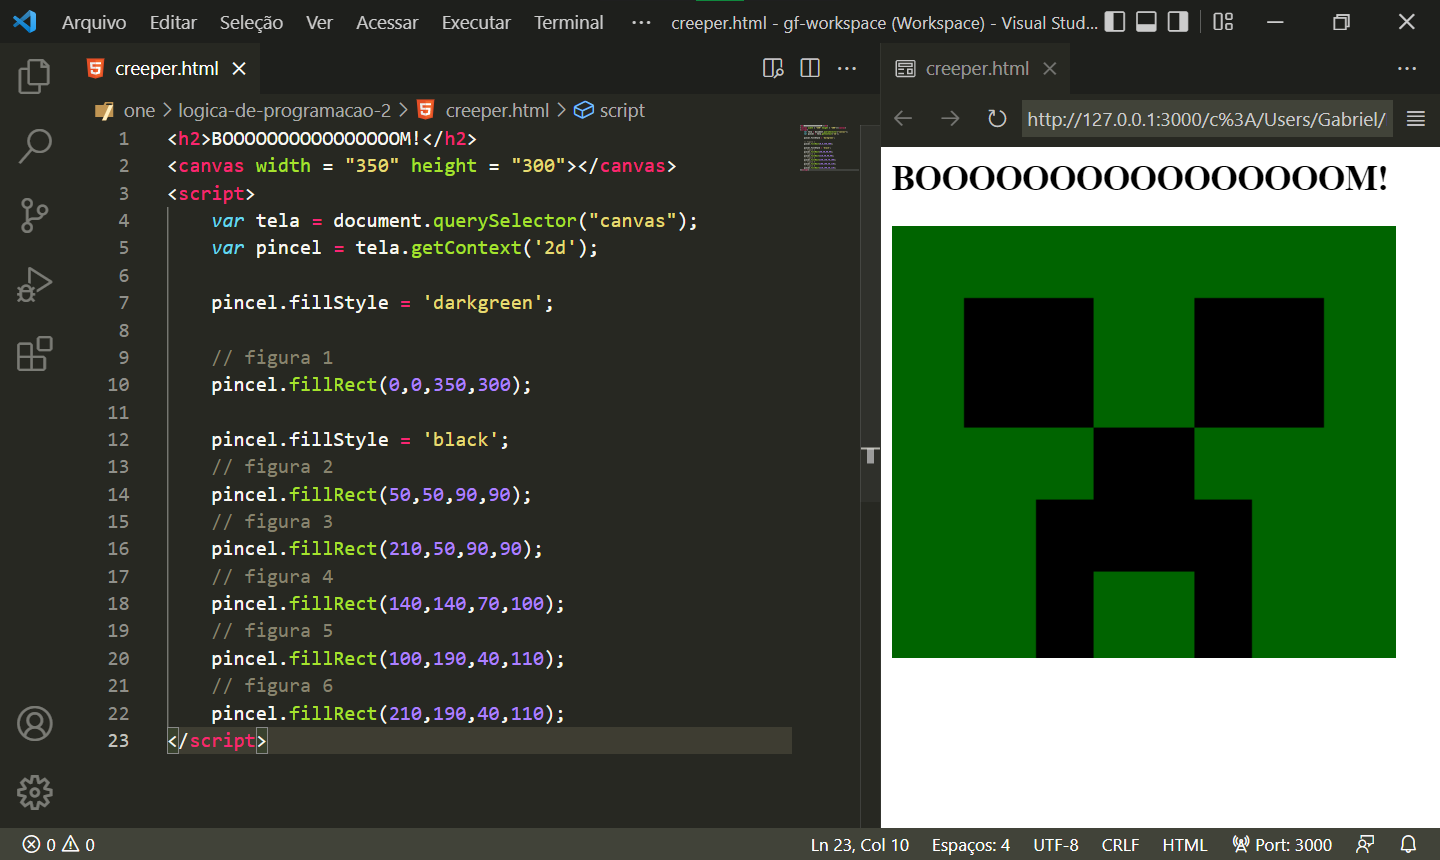Change file encoding UTF-8
This screenshot has width=1440, height=860.
[x=1056, y=844]
